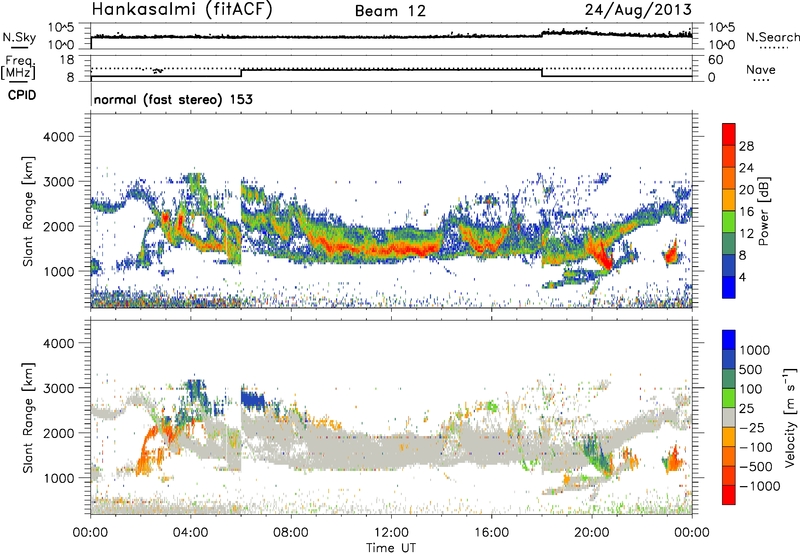The image size is (800, 554).
Task: Click the date '24/Aug/2013'
Action: point(638,10)
